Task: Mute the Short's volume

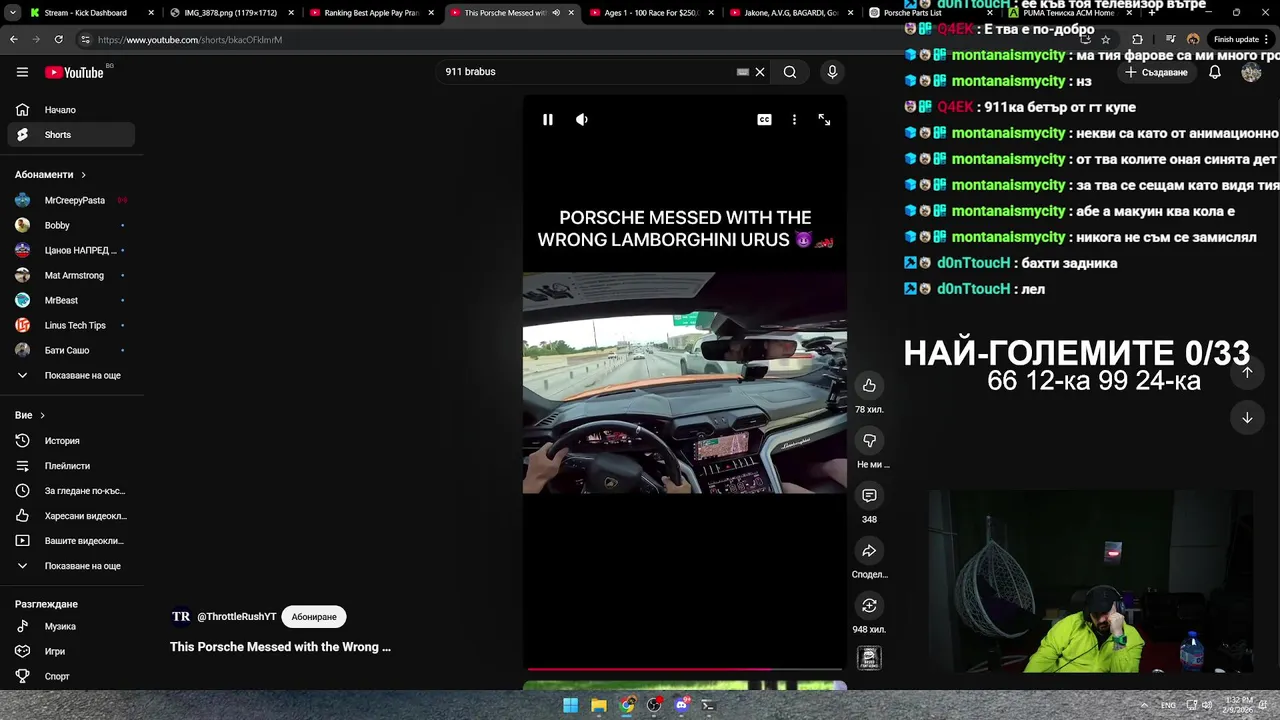Action: 582,119
